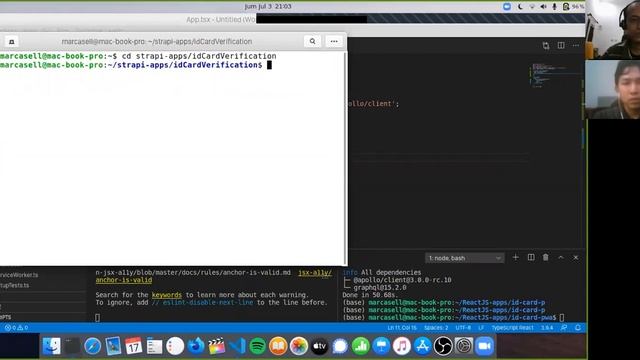Click the clock 'Jum Jul 3 21:03'
The image size is (640, 360).
[x=268, y=7]
